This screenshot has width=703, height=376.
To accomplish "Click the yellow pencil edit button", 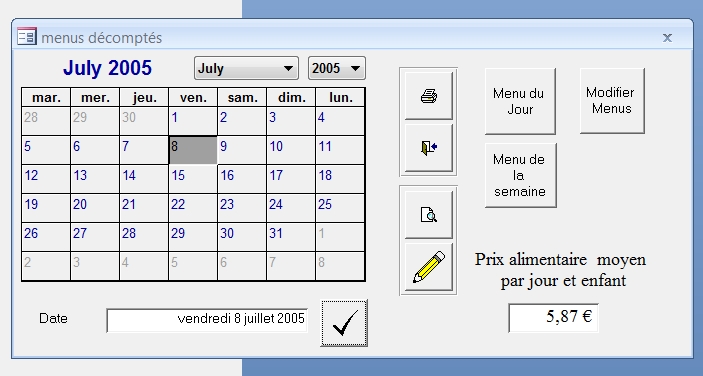I will click(x=429, y=267).
